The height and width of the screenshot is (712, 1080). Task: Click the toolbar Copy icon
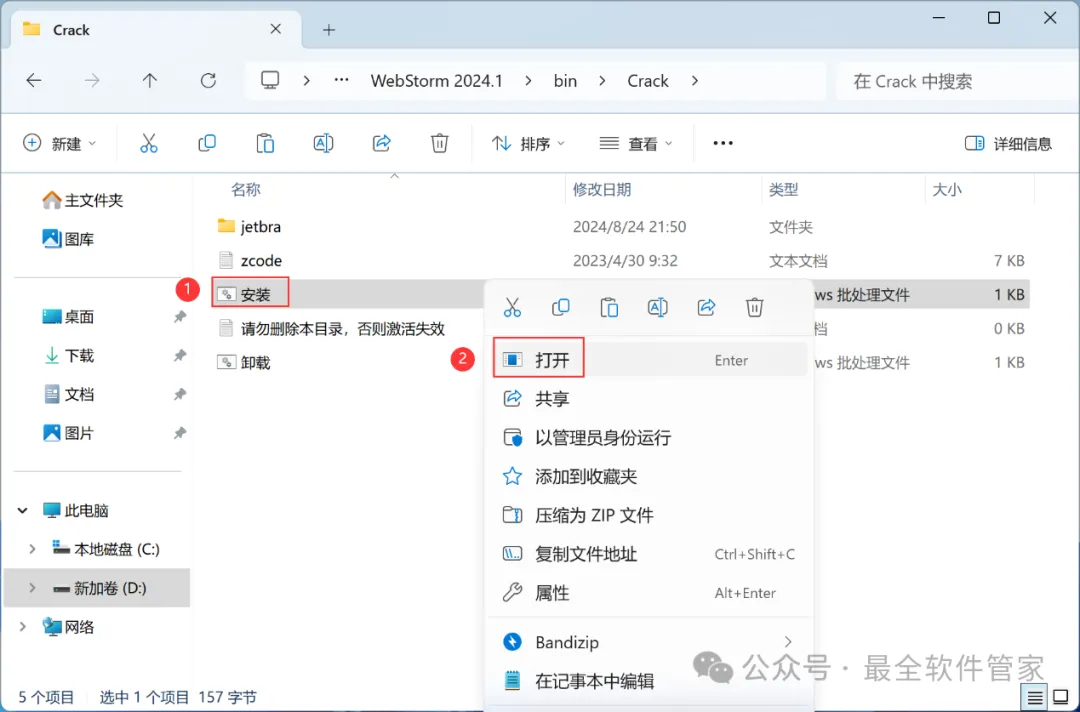(x=207, y=143)
